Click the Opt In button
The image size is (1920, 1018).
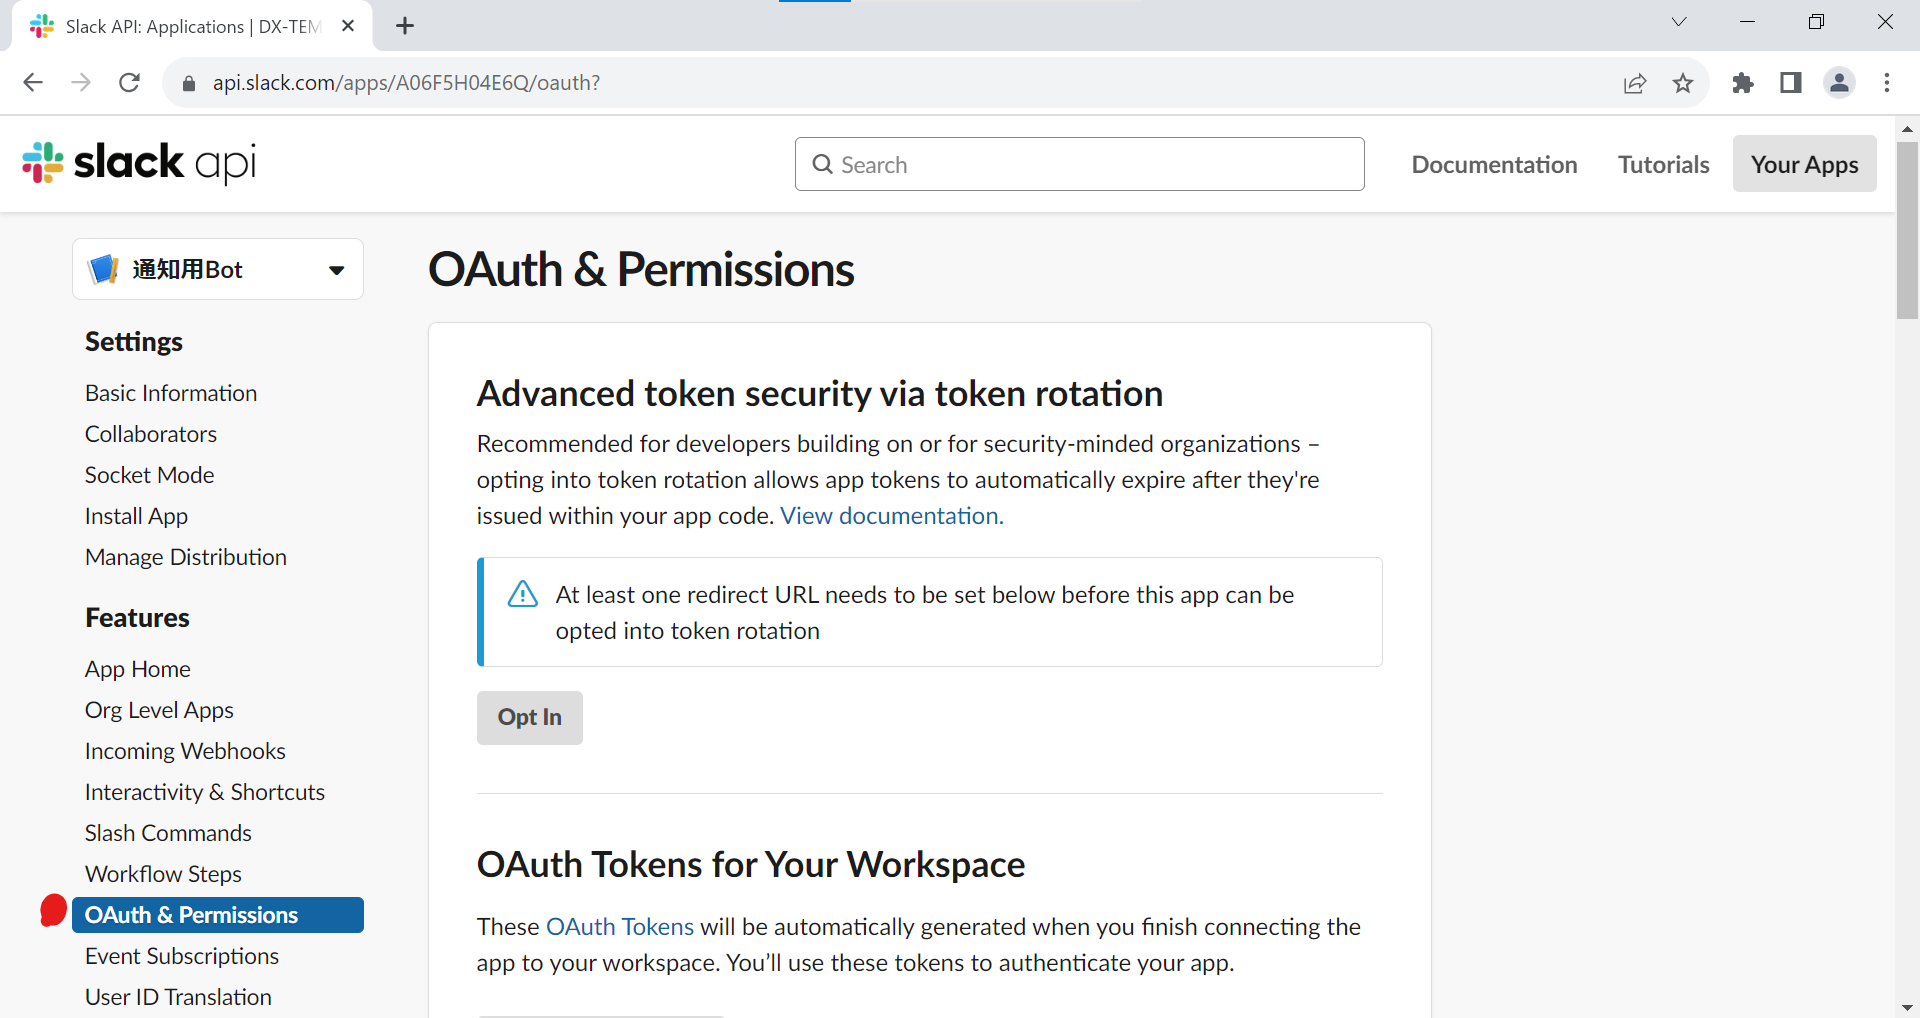[529, 717]
